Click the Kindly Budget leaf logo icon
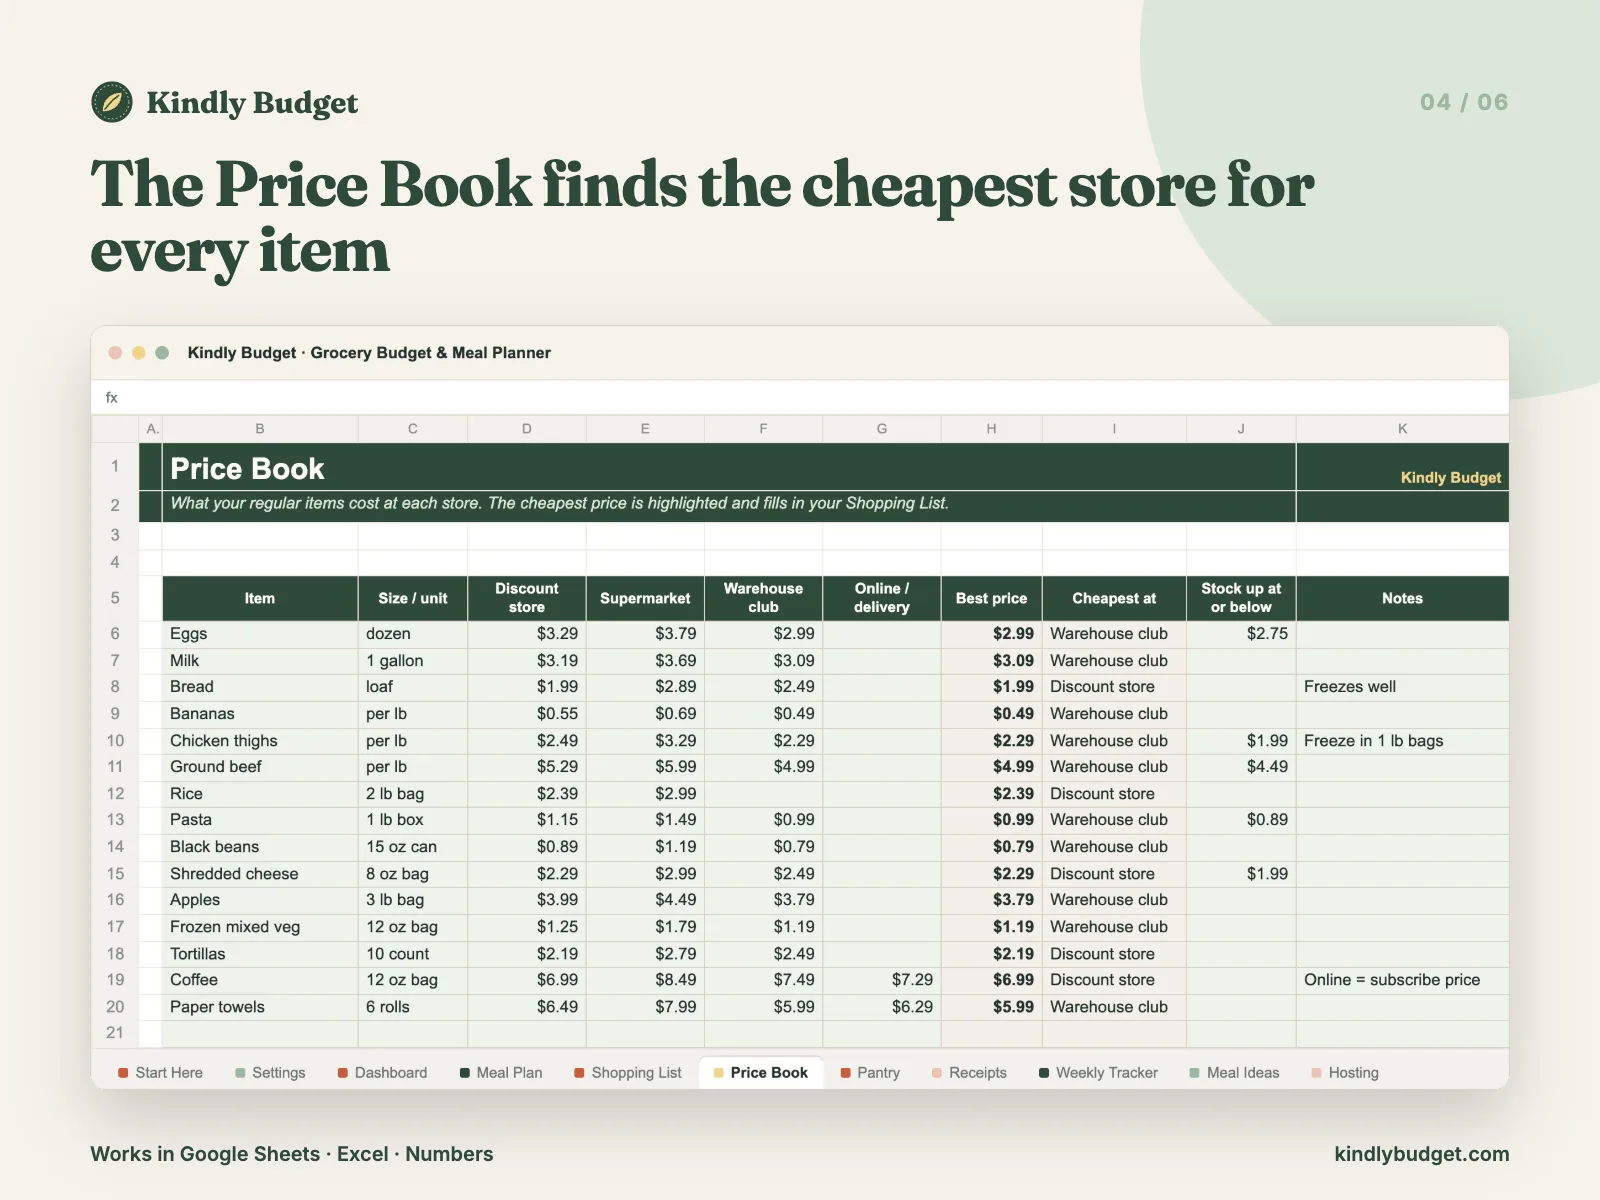 (112, 102)
